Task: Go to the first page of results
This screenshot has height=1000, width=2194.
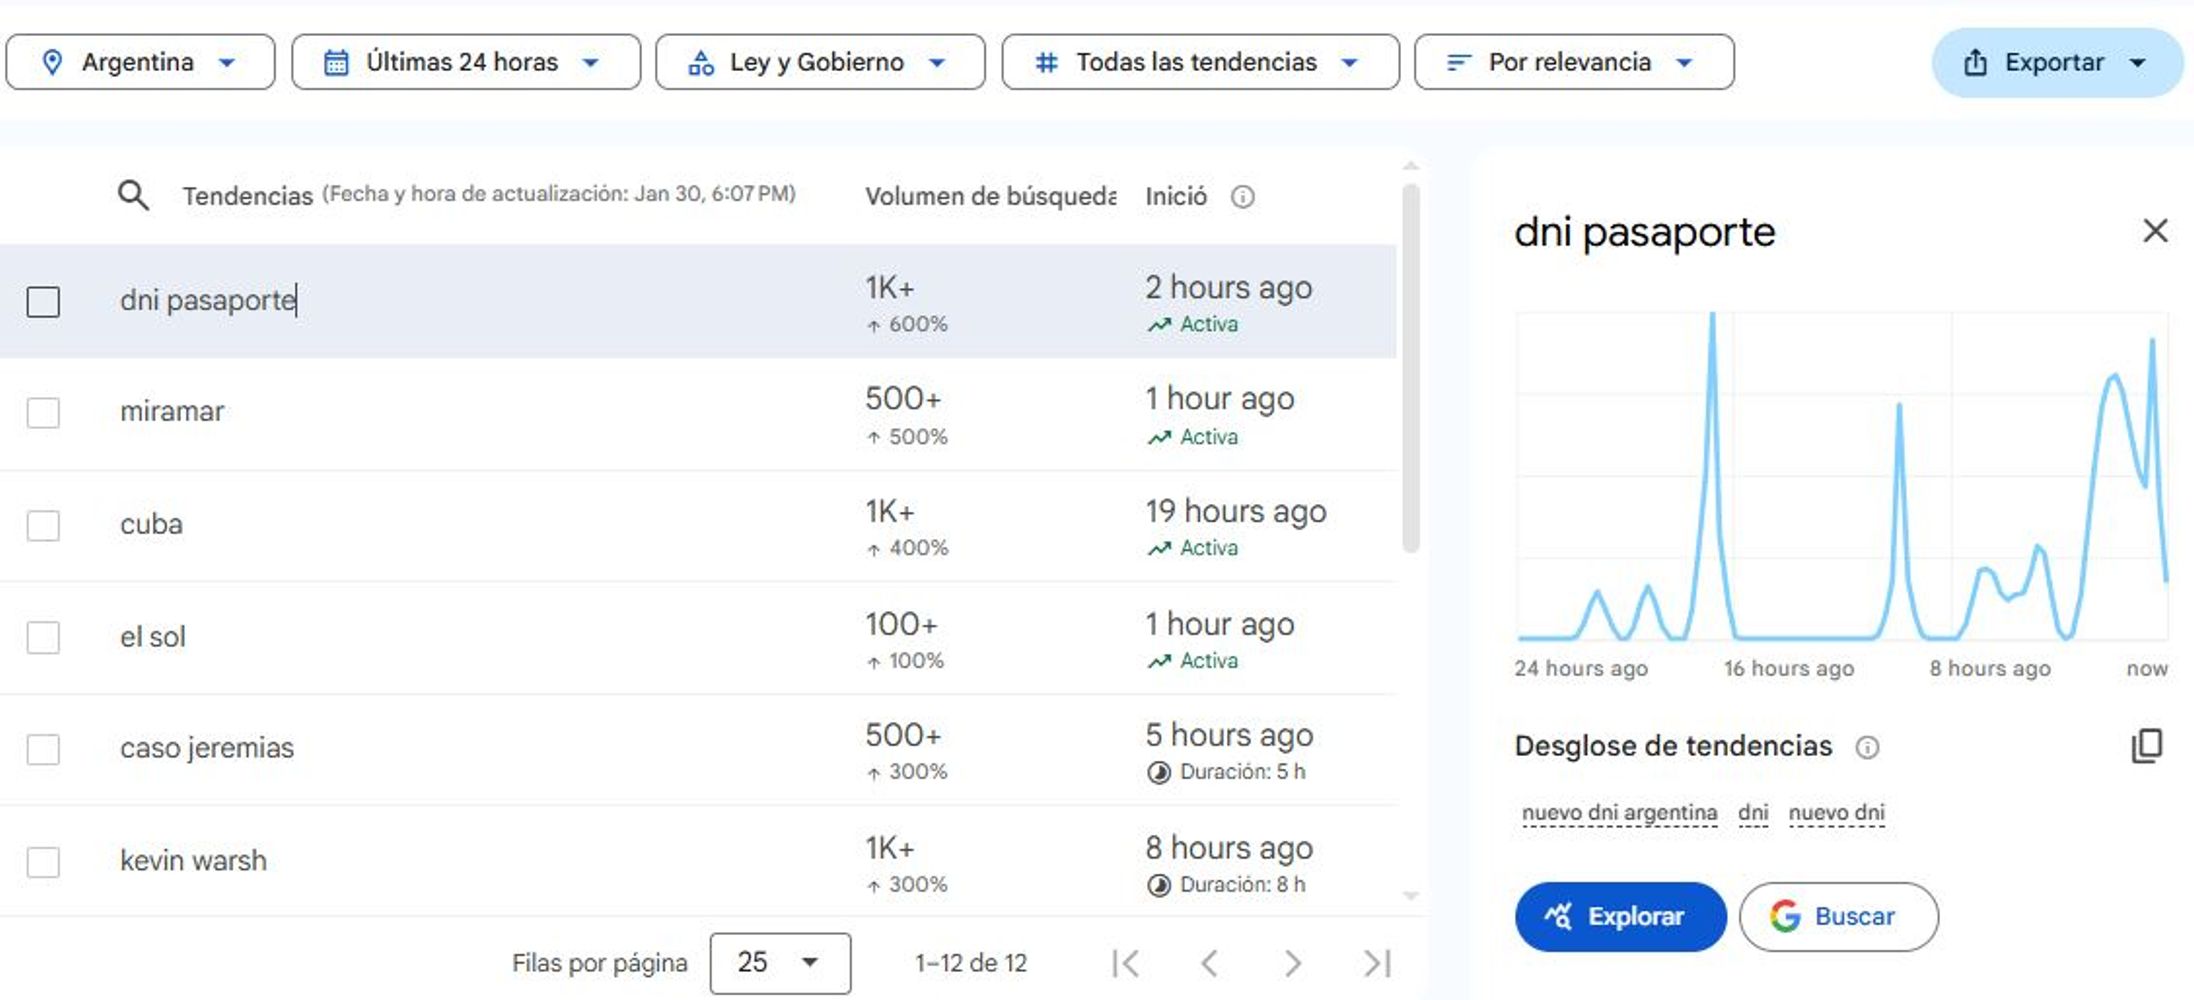Action: click(1126, 963)
